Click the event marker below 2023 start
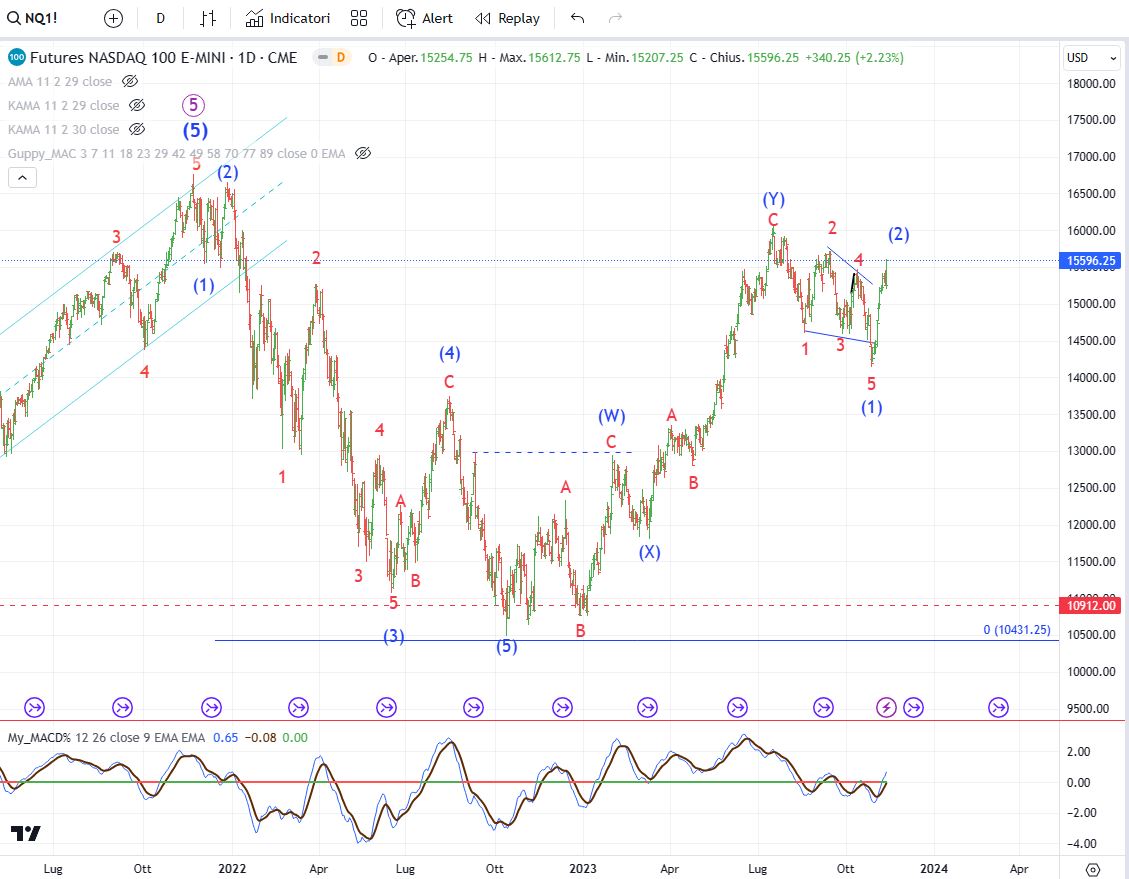 coord(562,708)
